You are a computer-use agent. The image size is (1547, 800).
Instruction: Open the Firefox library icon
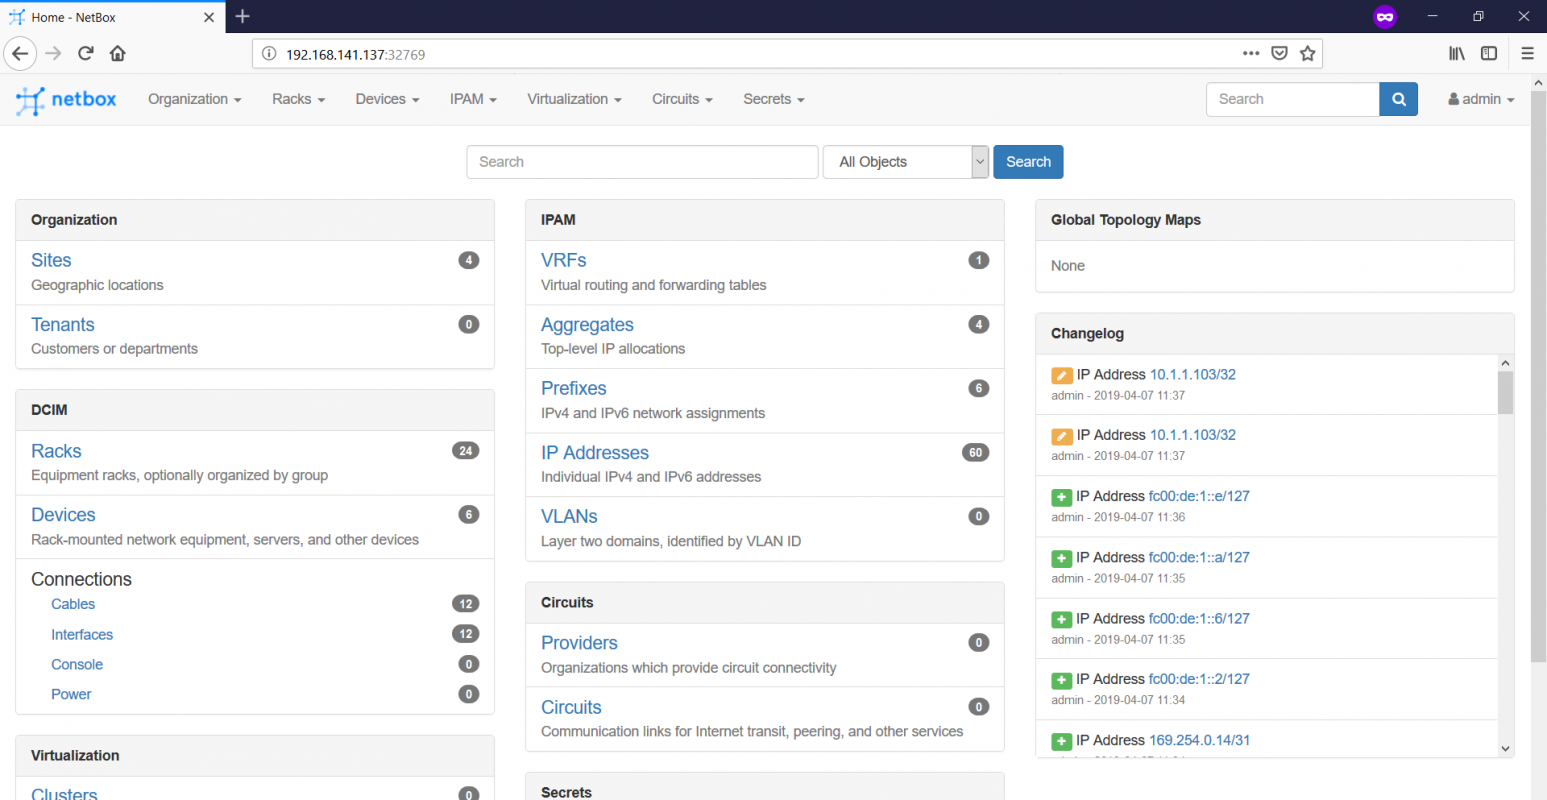(1457, 53)
